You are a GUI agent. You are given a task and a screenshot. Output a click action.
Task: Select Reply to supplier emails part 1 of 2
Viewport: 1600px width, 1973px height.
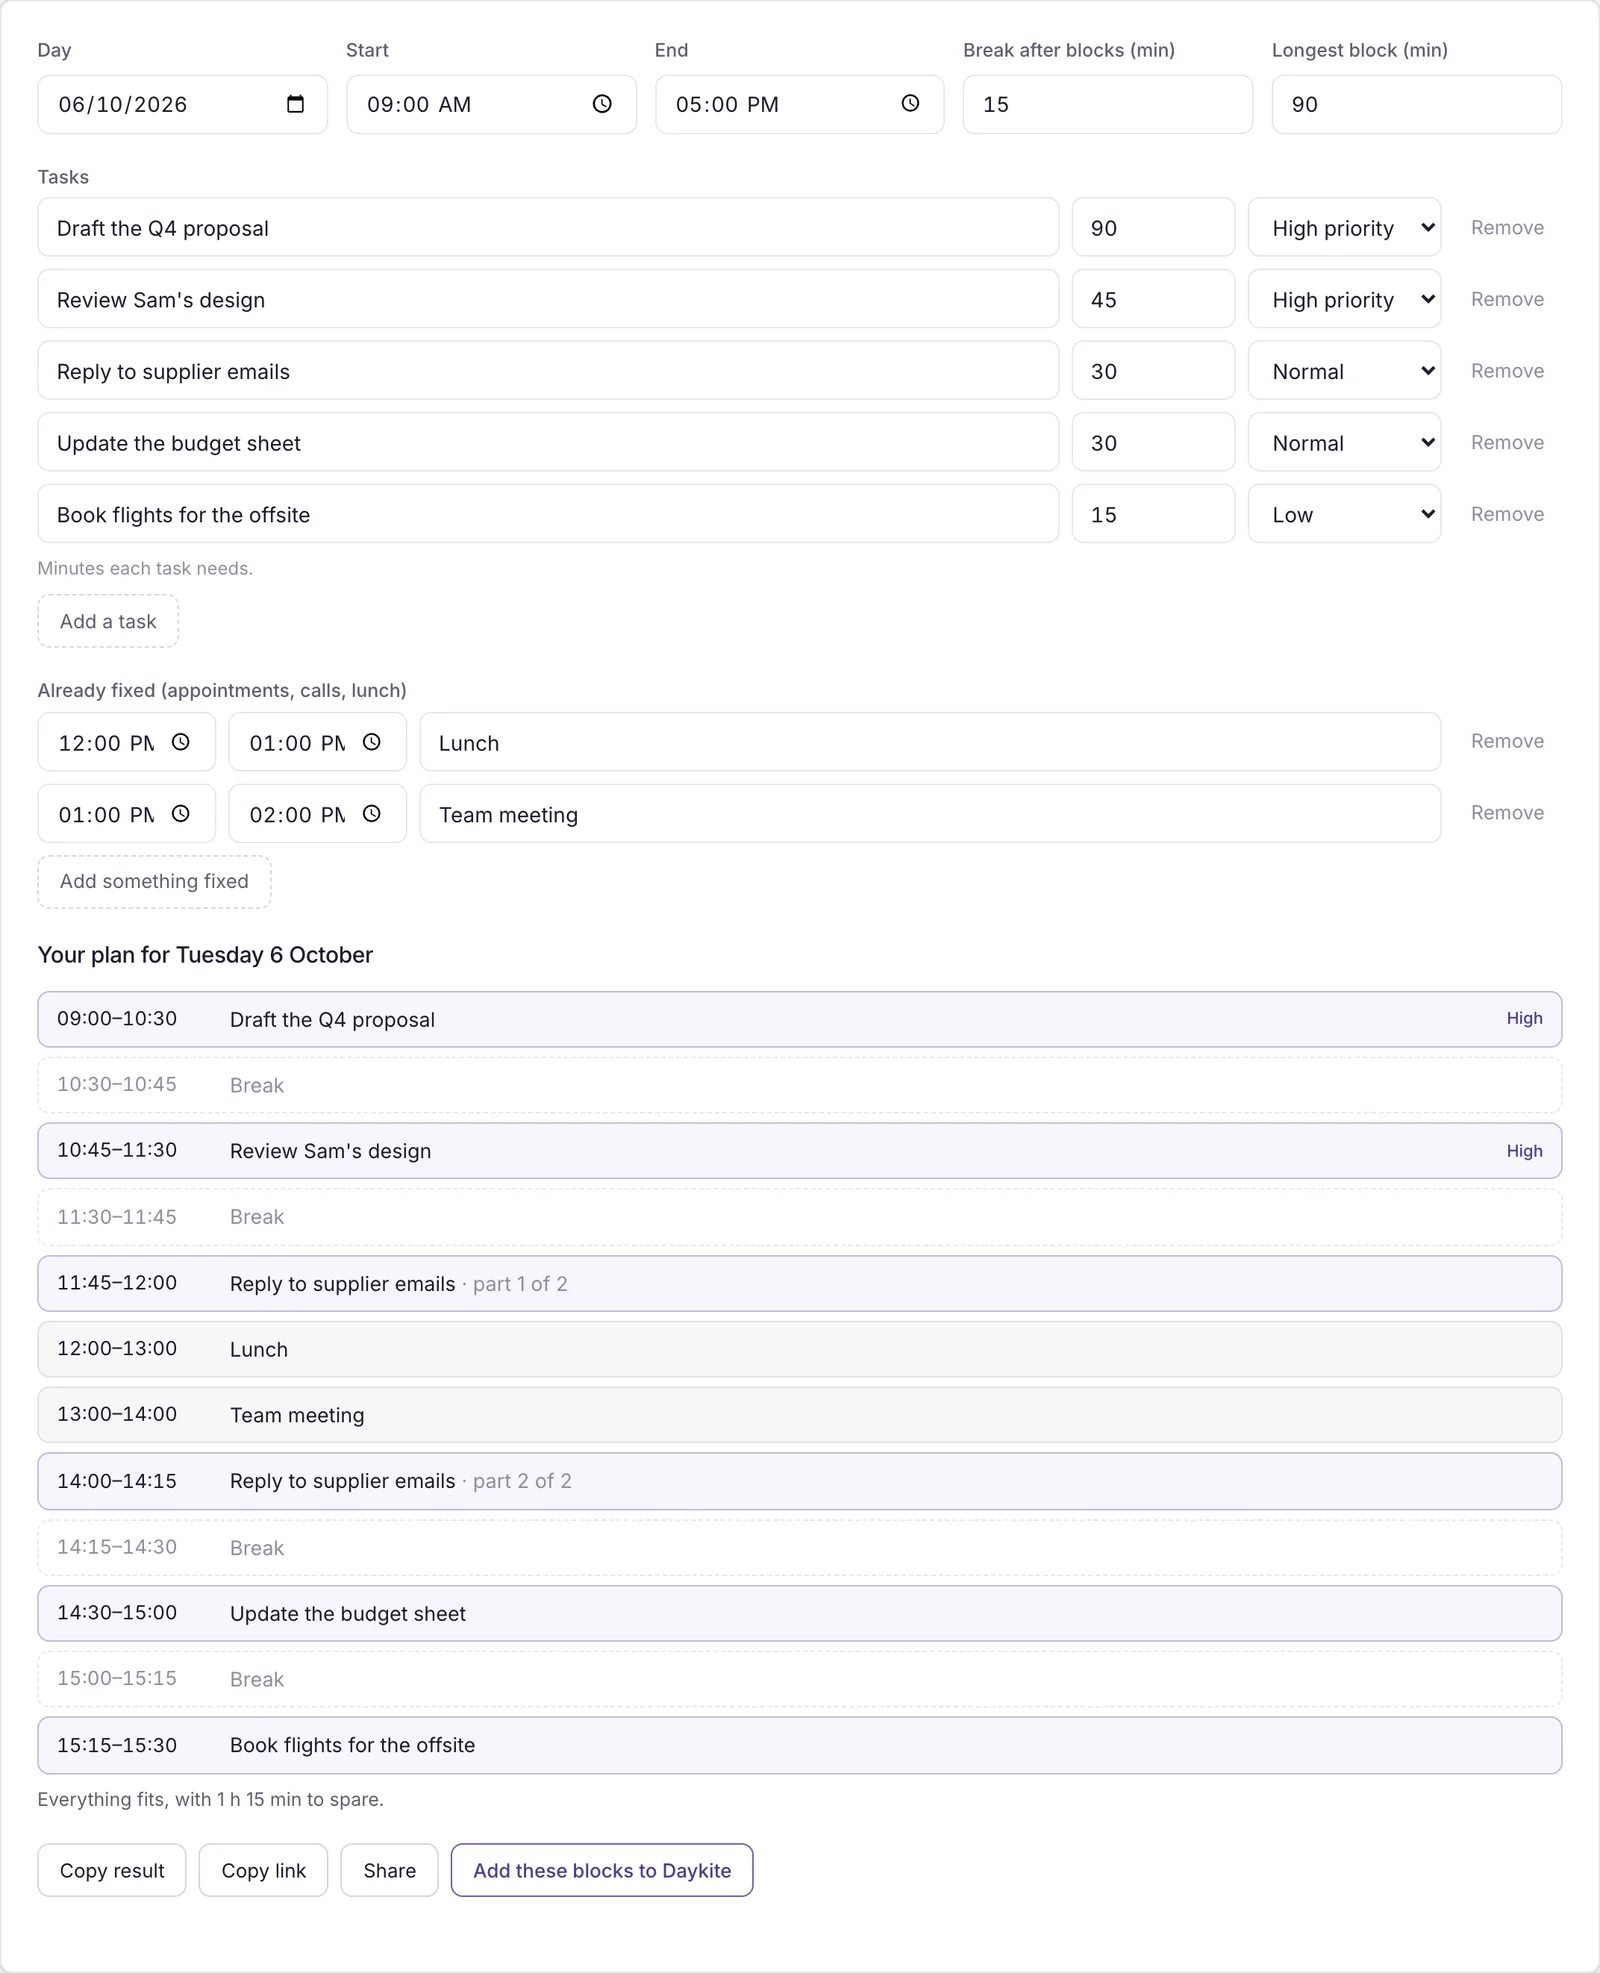tap(800, 1283)
